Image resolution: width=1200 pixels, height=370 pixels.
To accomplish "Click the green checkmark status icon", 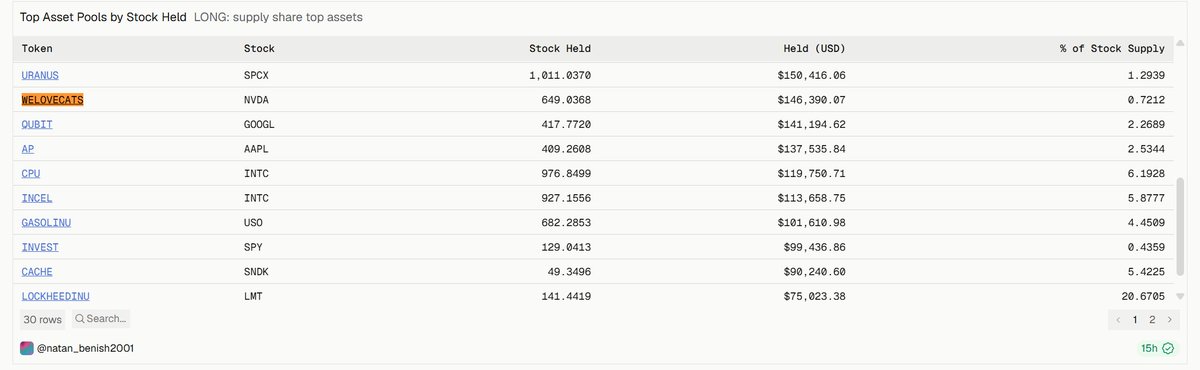I will [x=1167, y=348].
